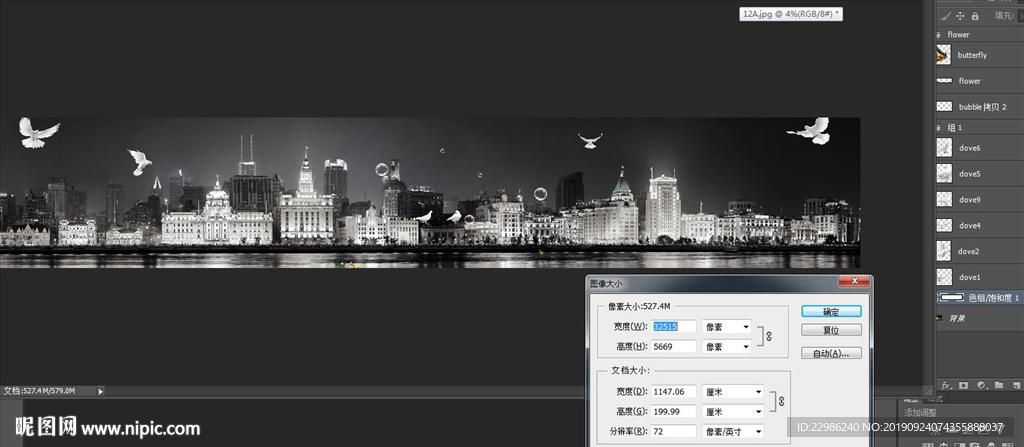The width and height of the screenshot is (1024, 447).
Task: Open the resolution 像素/英寸 unit dropdown
Action: click(x=733, y=431)
